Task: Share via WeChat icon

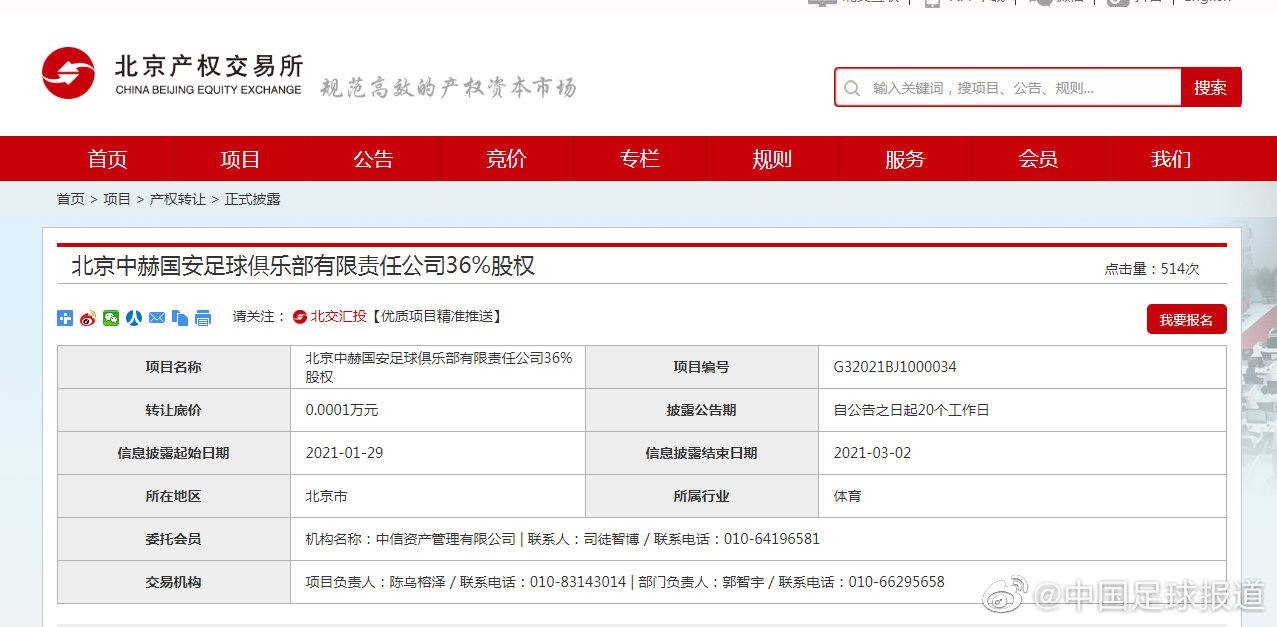Action: (x=111, y=318)
